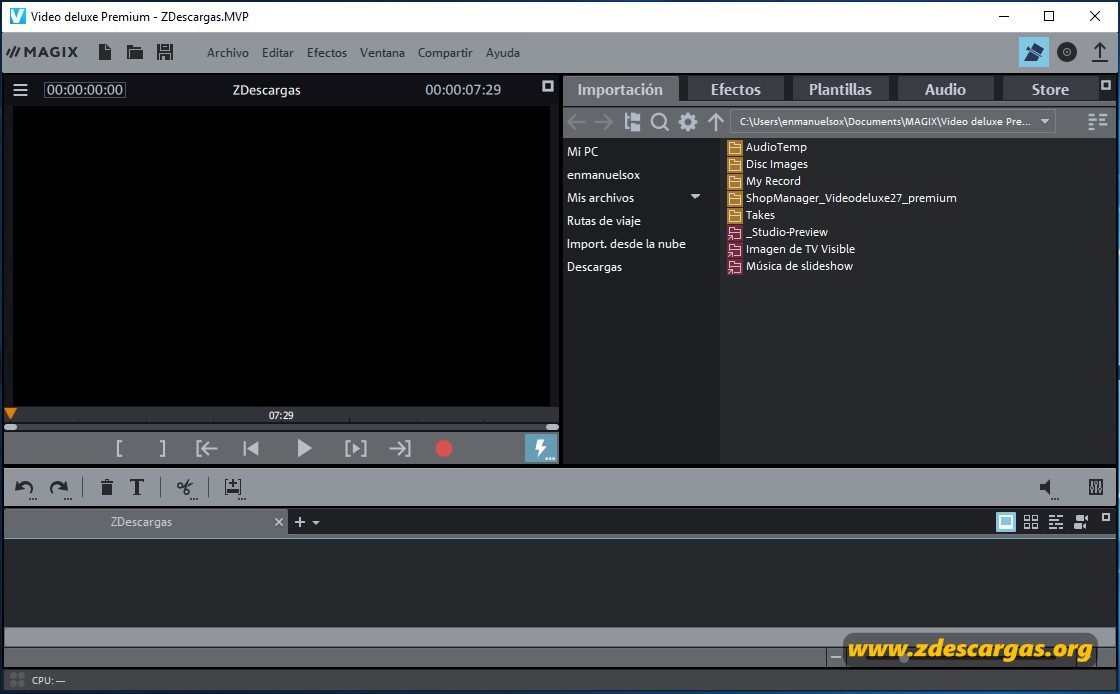Click the export upload arrow icon
The width and height of the screenshot is (1120, 694).
(x=1100, y=52)
